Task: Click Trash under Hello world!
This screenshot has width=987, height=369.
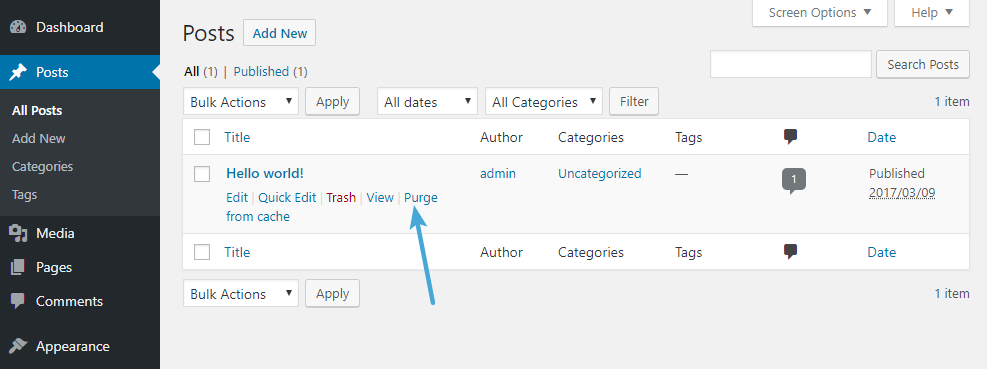Action: coord(341,198)
